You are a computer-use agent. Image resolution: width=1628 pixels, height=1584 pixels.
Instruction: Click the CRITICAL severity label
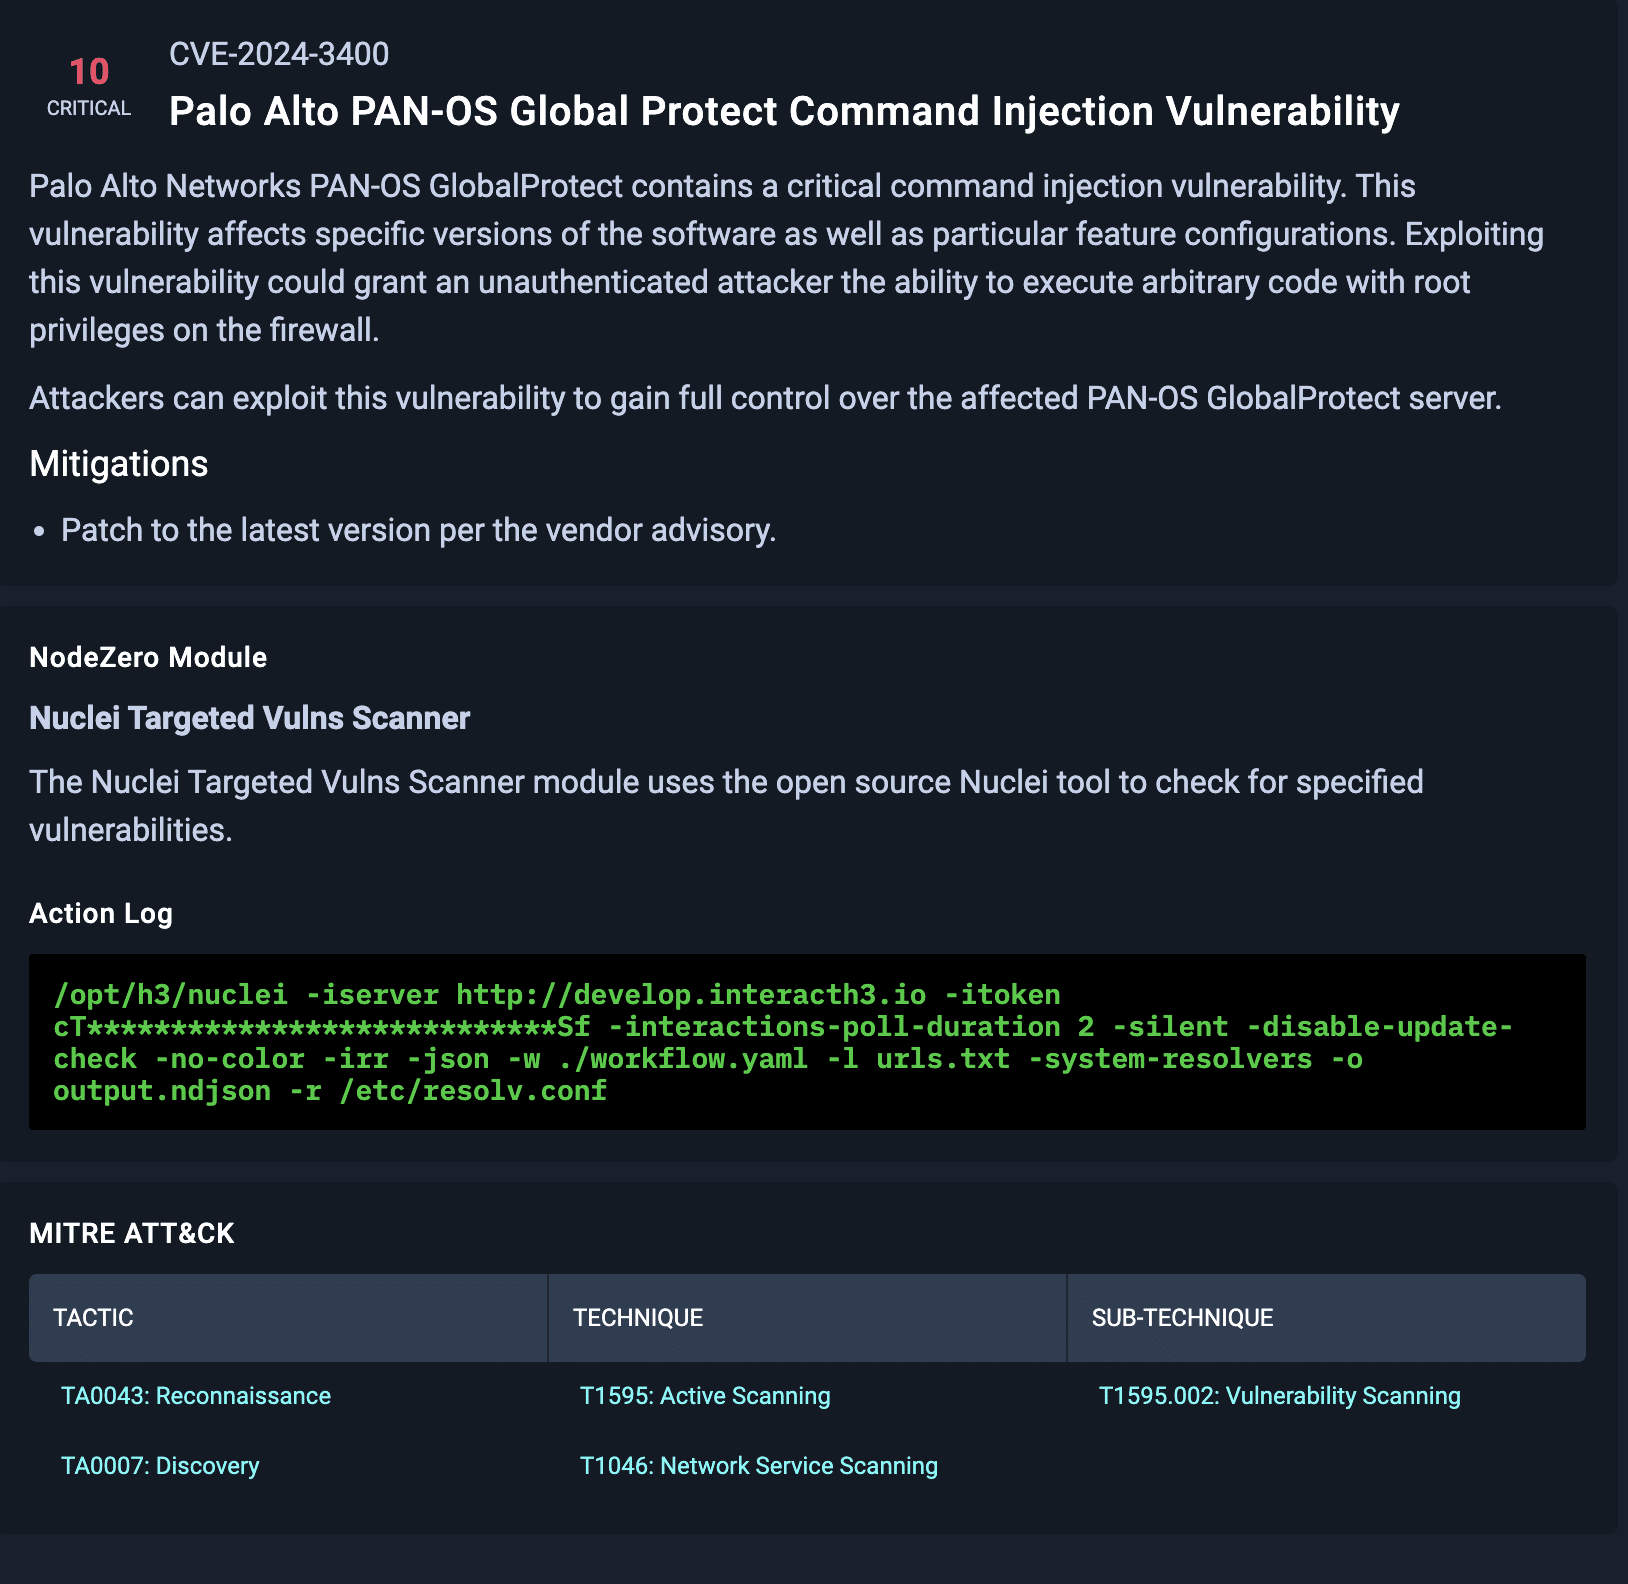[x=89, y=108]
